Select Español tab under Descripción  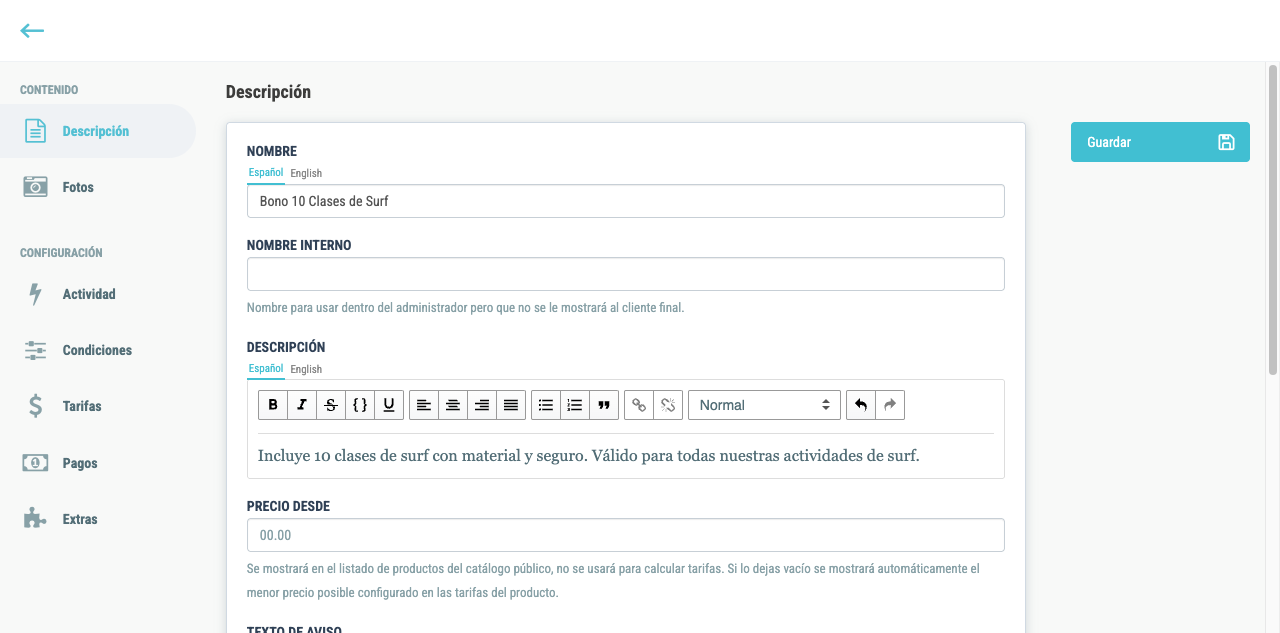click(x=266, y=368)
